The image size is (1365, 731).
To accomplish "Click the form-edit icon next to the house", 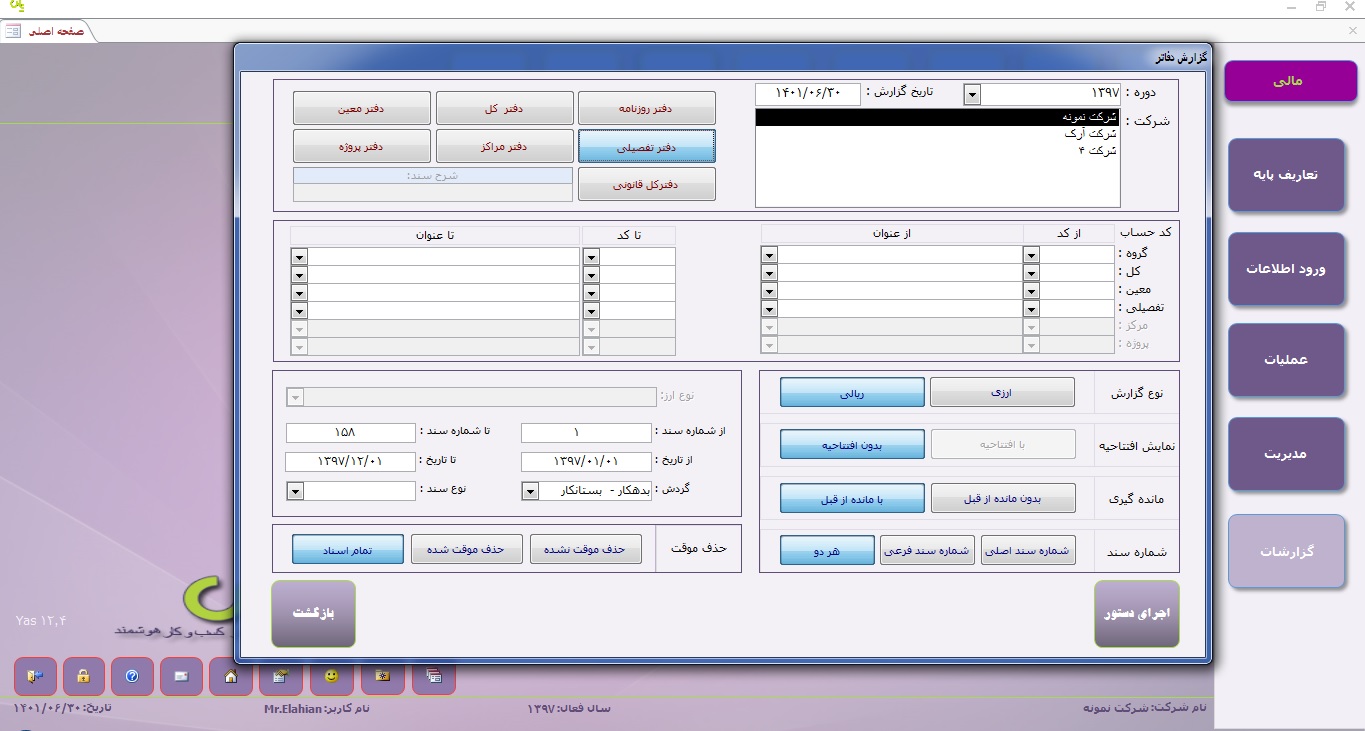I will [280, 676].
